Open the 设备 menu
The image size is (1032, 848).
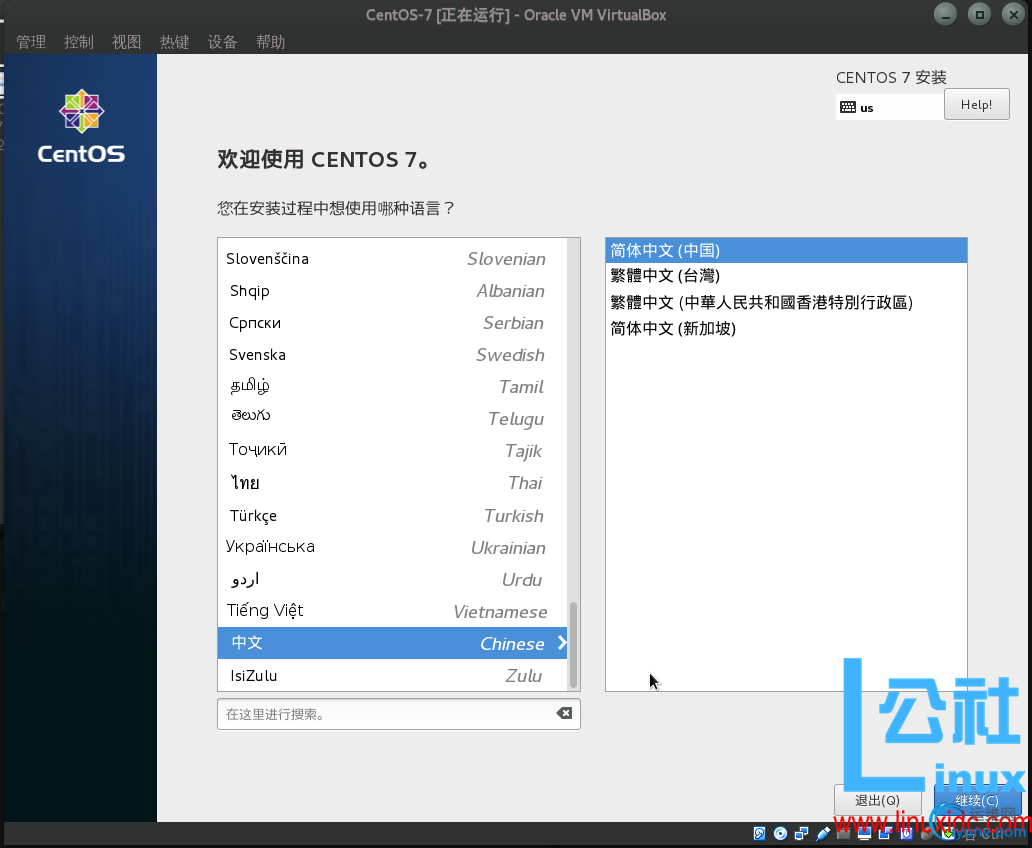[222, 42]
